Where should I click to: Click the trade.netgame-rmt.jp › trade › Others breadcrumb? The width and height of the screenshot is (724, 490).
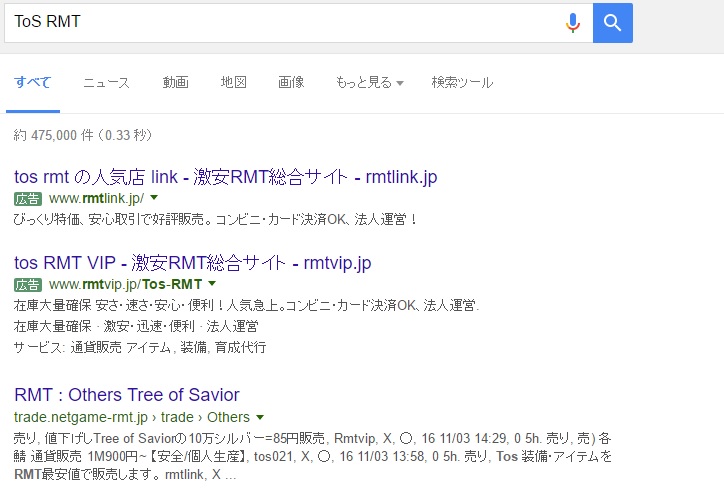[132, 417]
